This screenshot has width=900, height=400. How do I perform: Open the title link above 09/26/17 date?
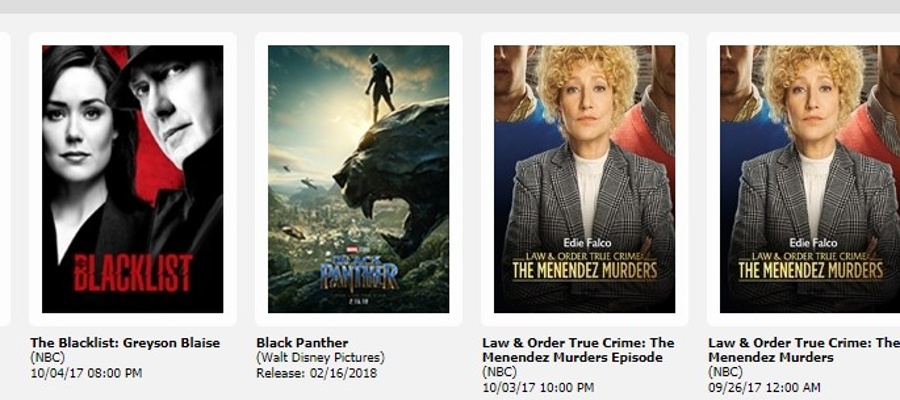pyautogui.click(x=804, y=350)
